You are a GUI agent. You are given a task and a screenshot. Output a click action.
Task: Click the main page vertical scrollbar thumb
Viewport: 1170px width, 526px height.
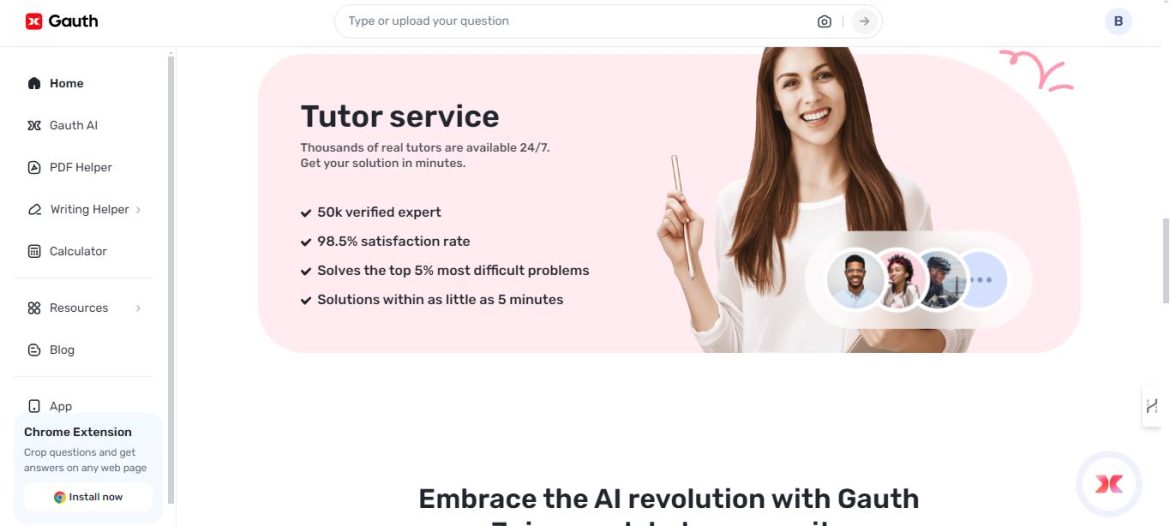tap(1165, 261)
